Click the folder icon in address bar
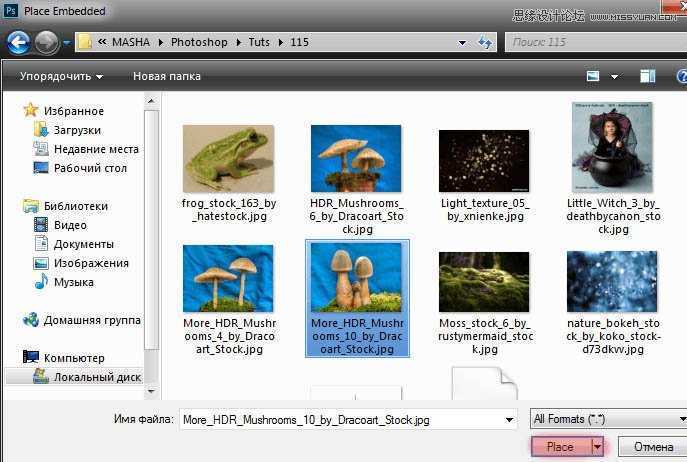Viewport: 687px width, 462px height. tap(85, 43)
